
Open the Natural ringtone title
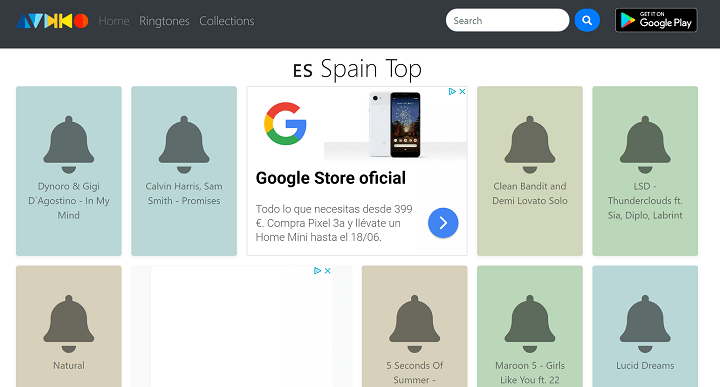coord(69,365)
